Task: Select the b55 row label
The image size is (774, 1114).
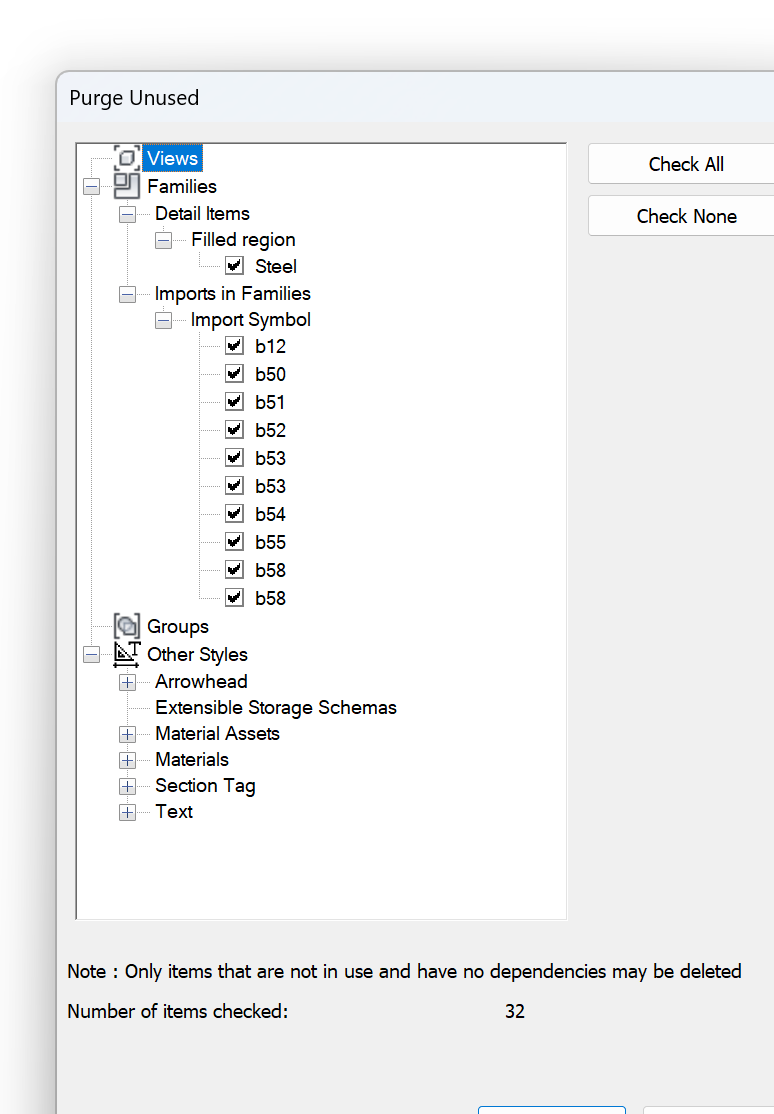Action: point(271,542)
